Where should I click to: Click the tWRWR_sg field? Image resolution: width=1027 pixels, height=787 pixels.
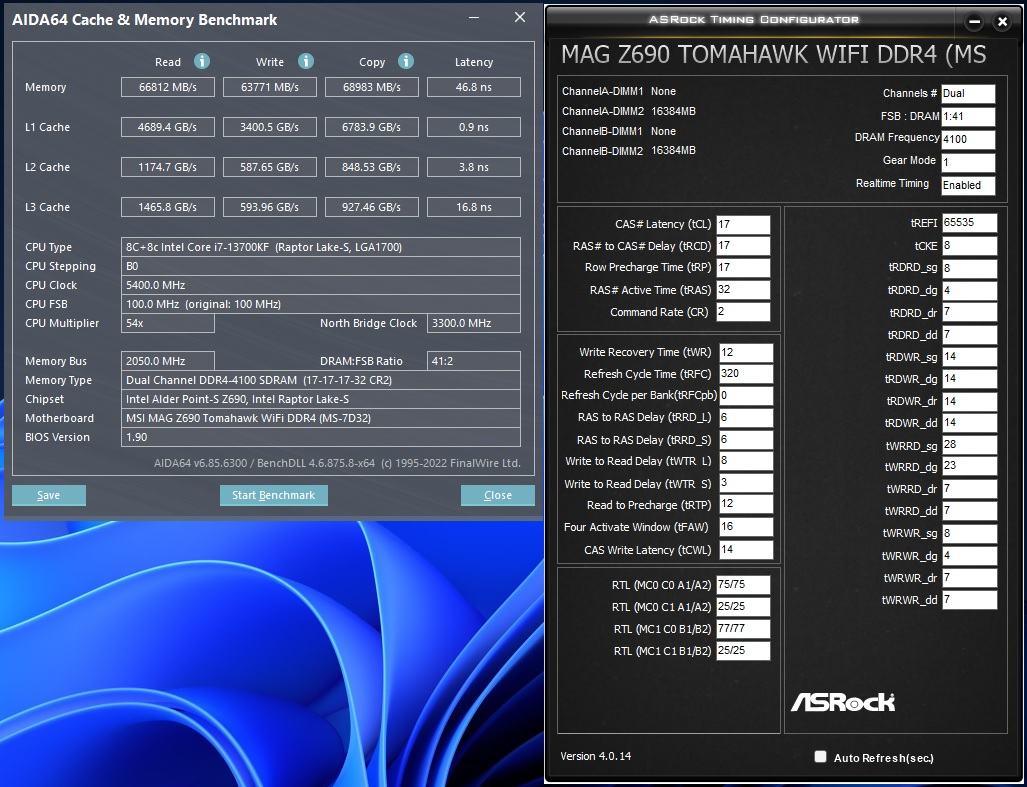pyautogui.click(x=969, y=534)
